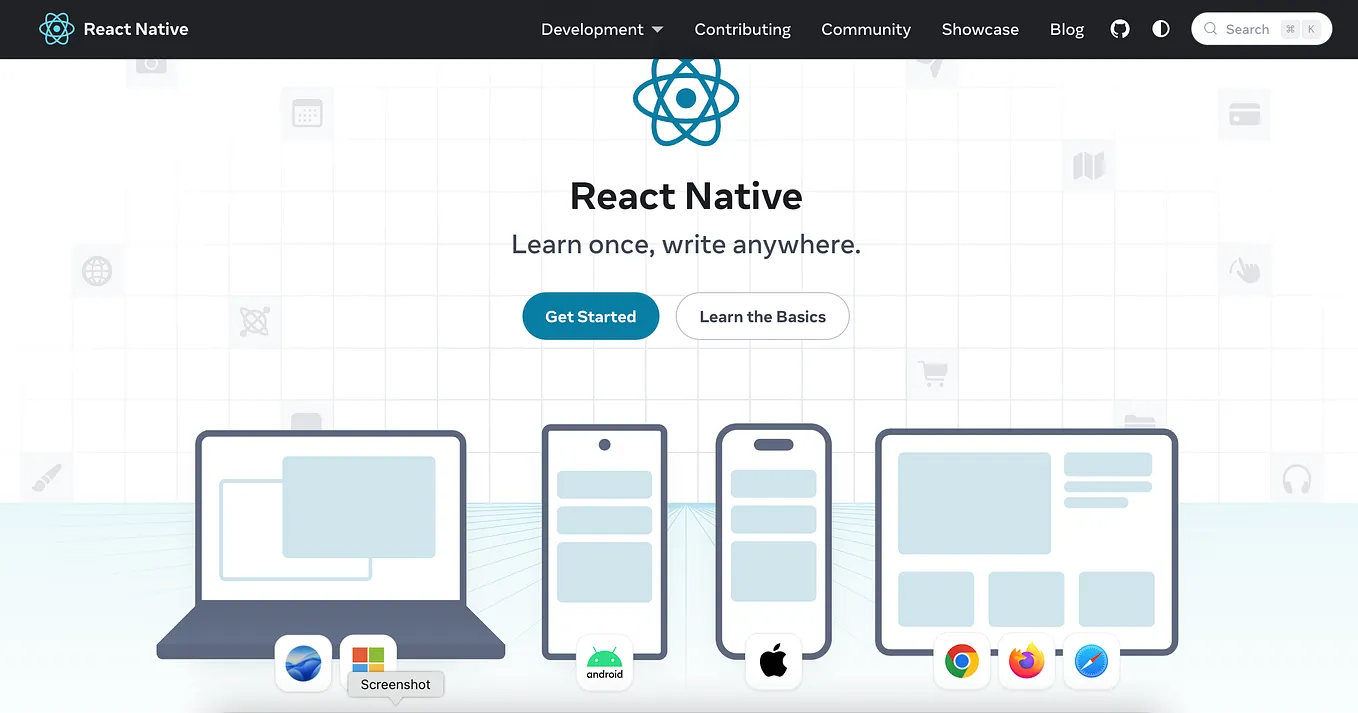1358x713 pixels.
Task: Click the Get Started button
Action: point(590,316)
